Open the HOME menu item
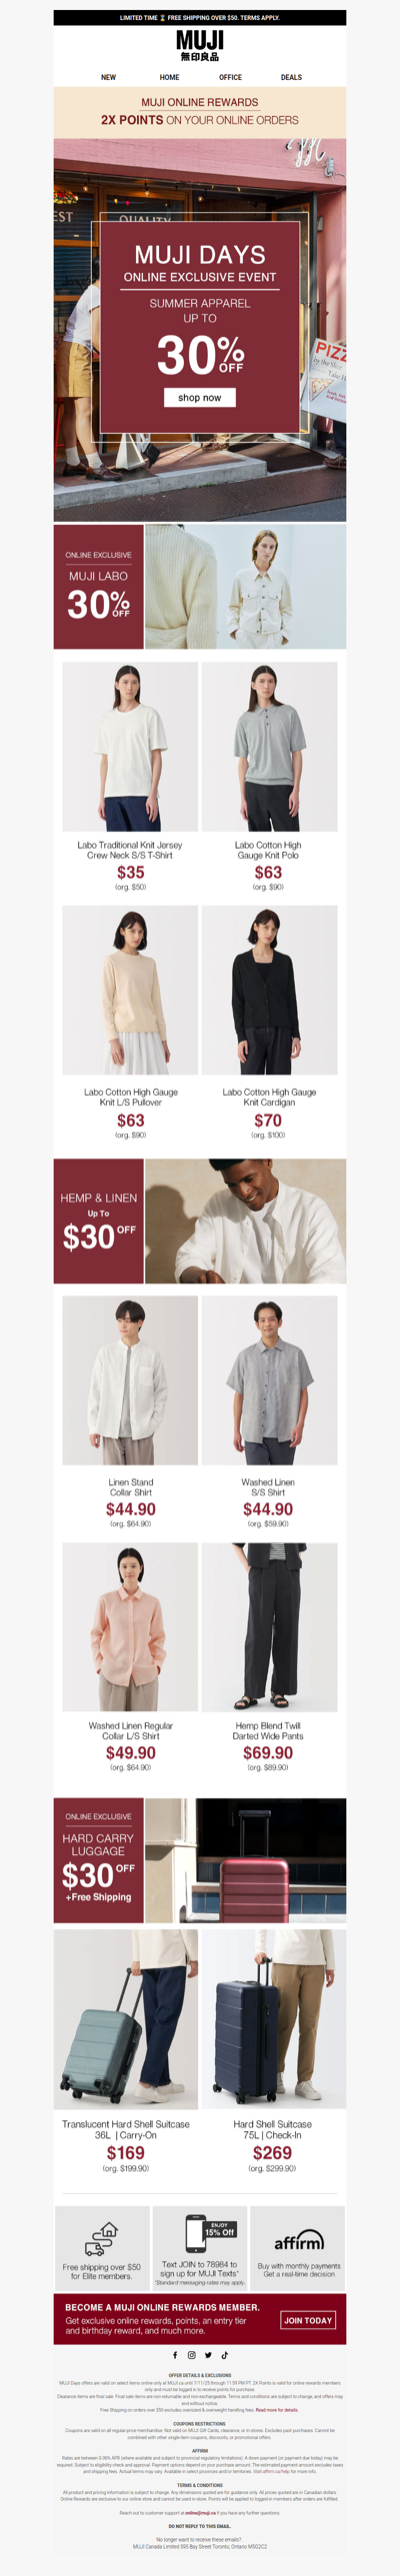Viewport: 400px width, 2576px height. [170, 77]
